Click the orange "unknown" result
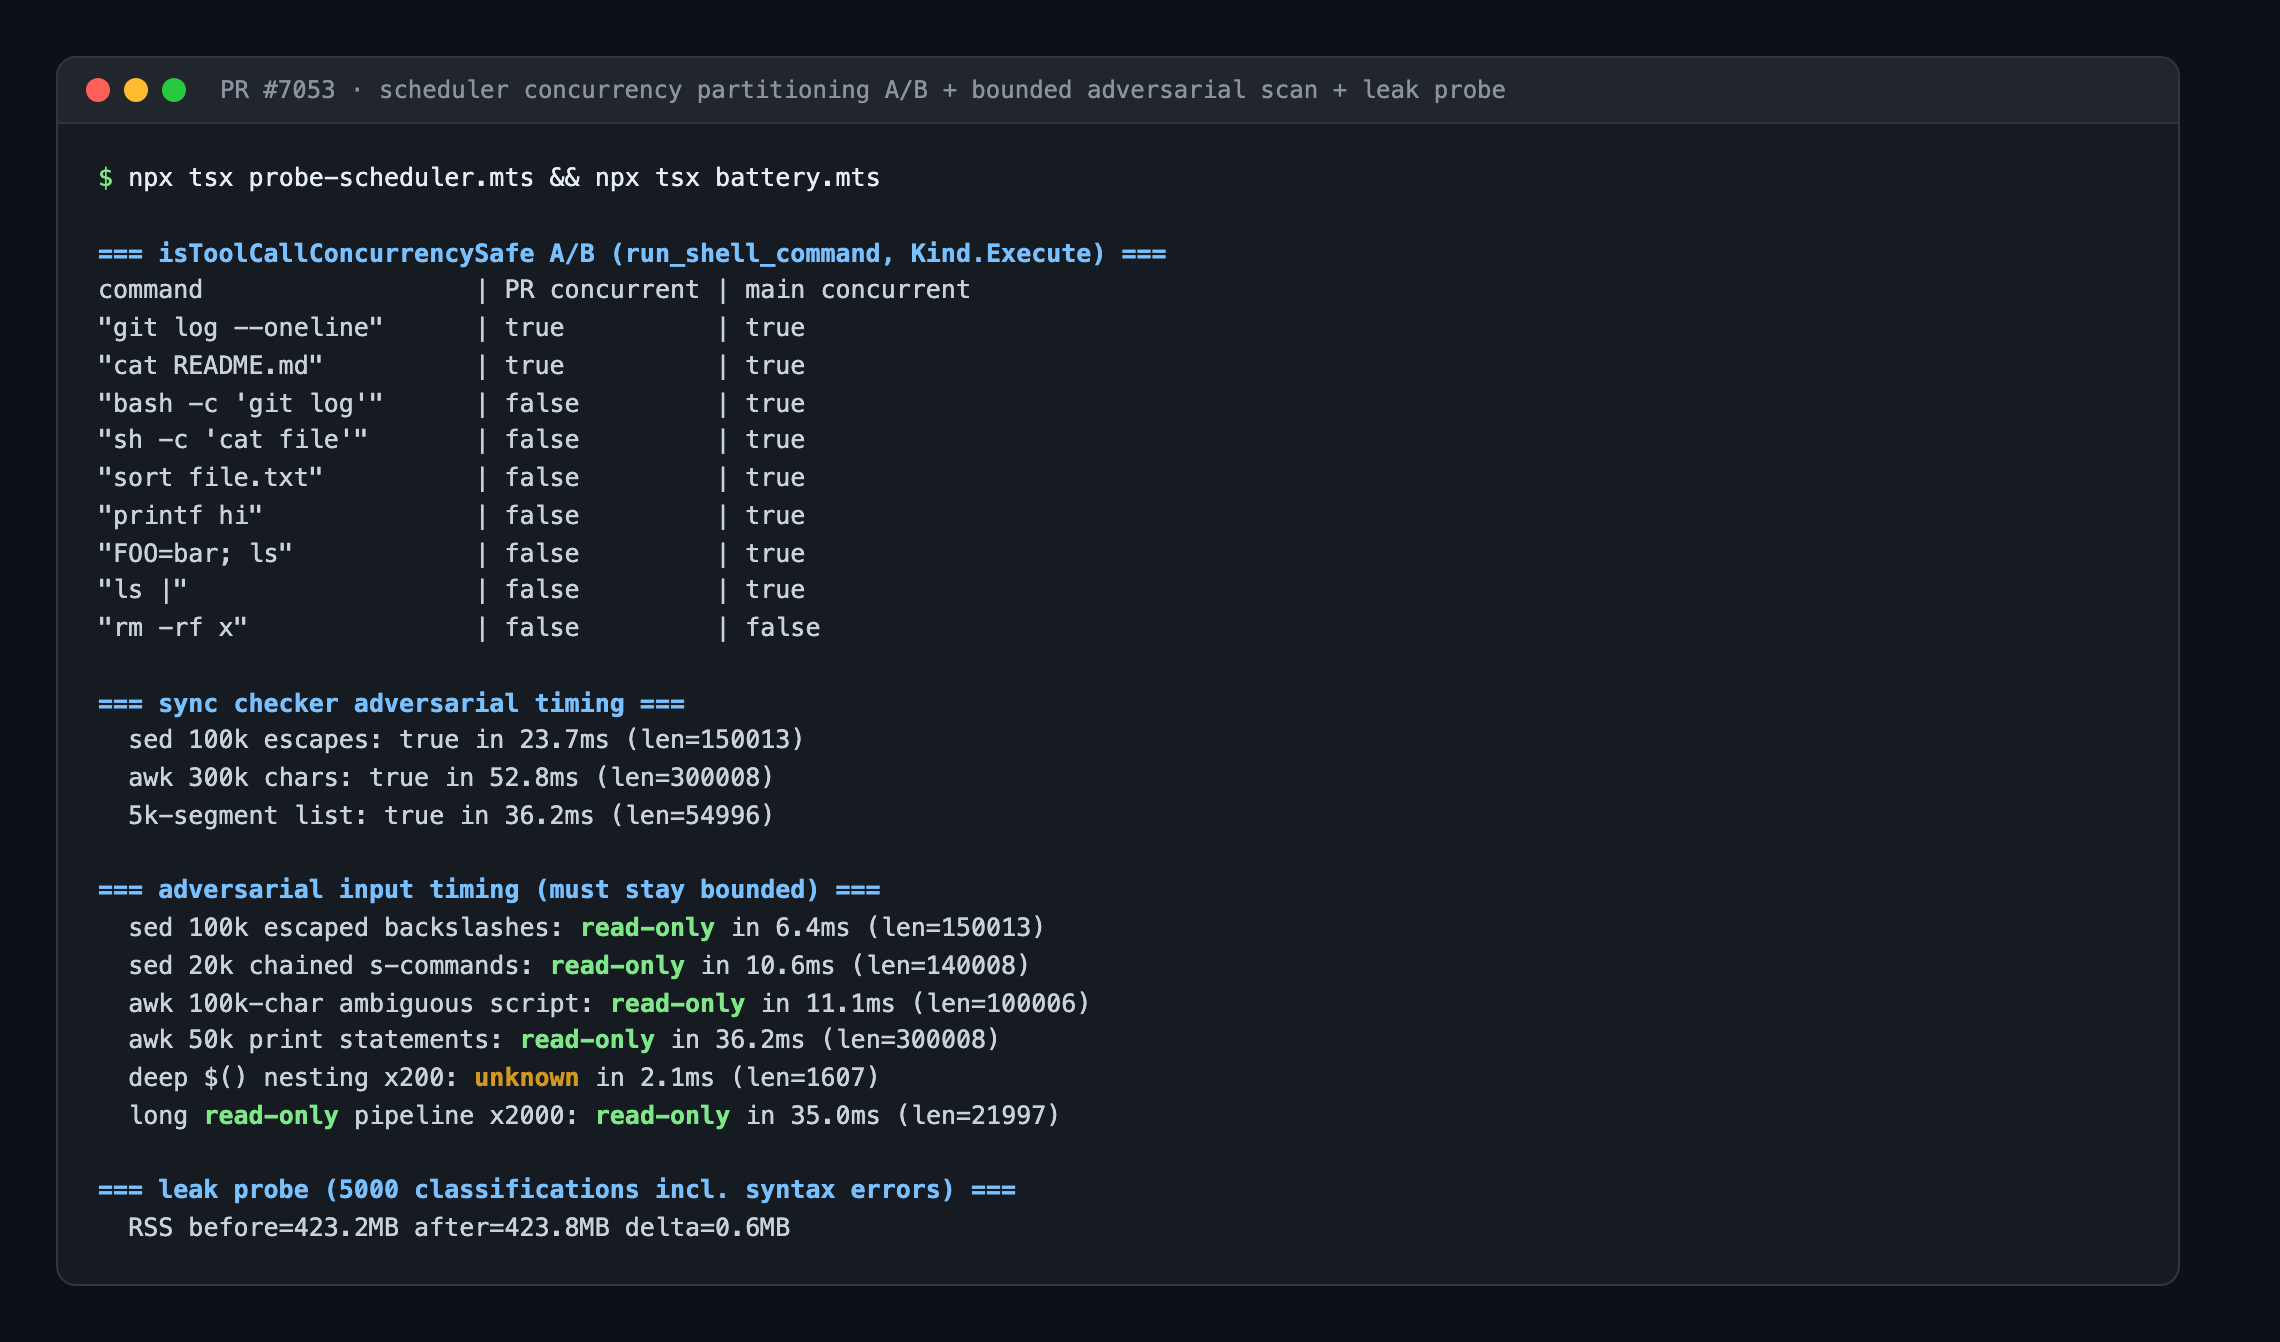 click(527, 1078)
